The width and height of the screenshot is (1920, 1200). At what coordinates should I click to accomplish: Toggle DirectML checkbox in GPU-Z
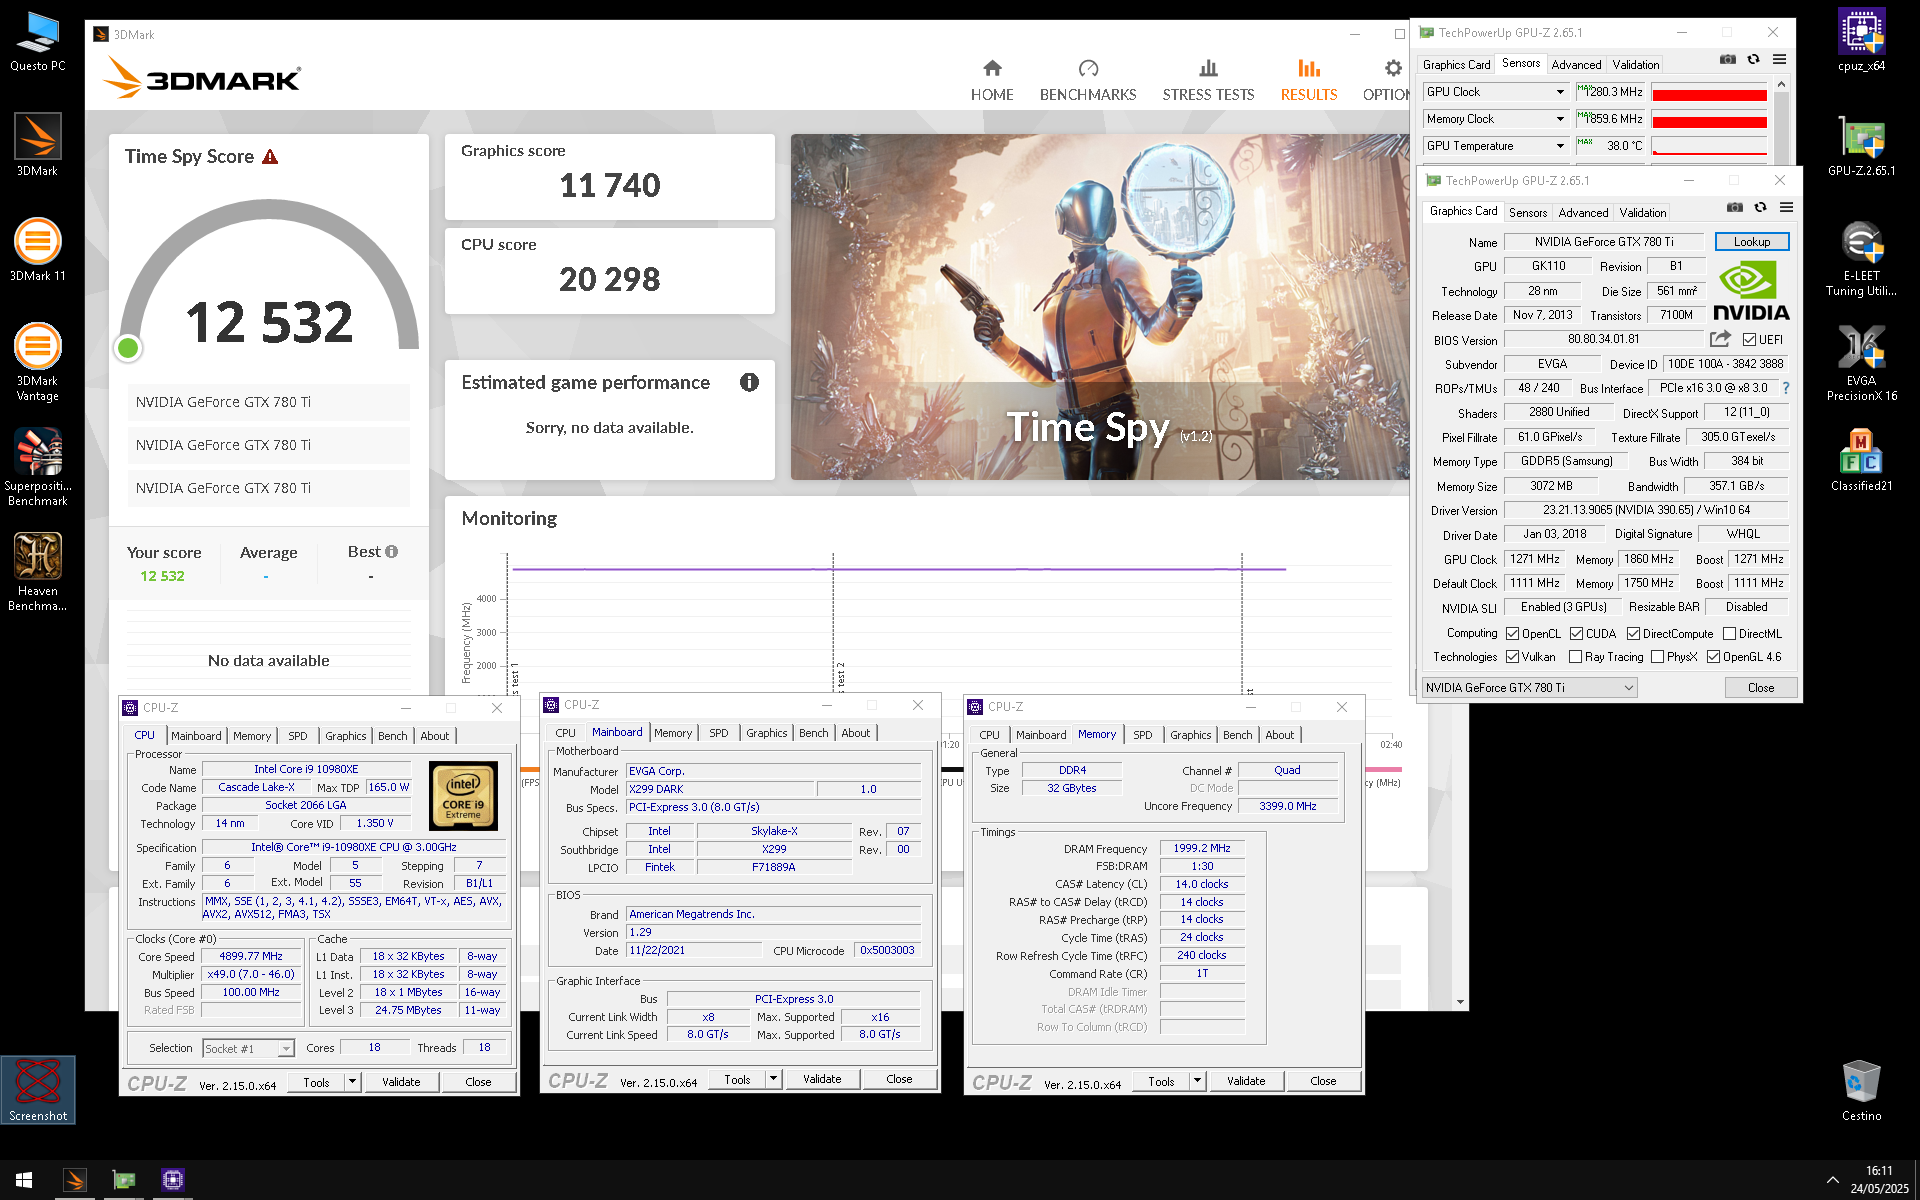click(1729, 634)
